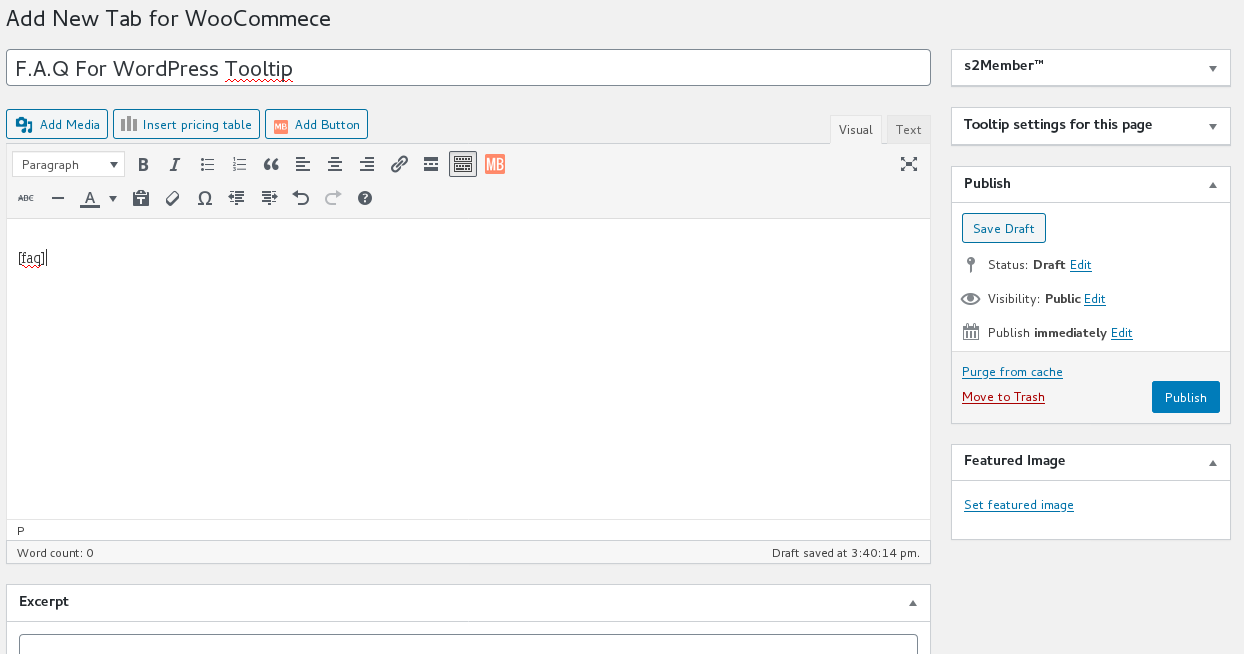
Task: Toggle bold formatting in the editor
Action: [143, 164]
